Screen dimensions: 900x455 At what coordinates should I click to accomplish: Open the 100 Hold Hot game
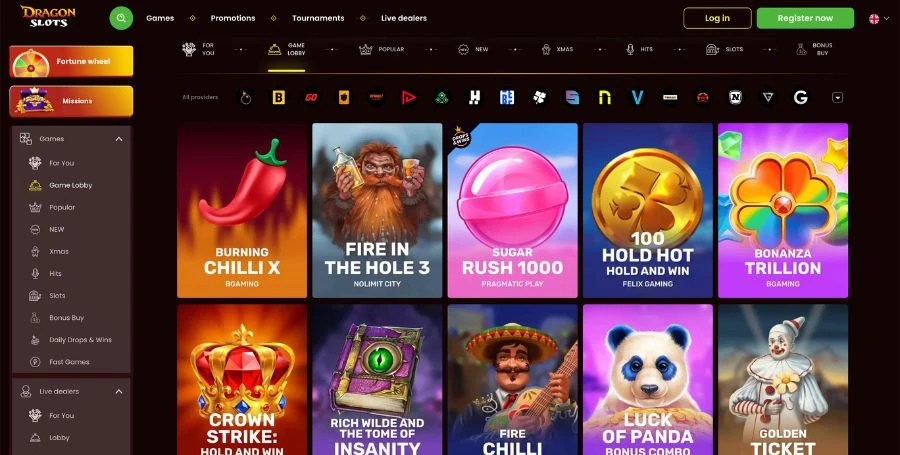(647, 211)
